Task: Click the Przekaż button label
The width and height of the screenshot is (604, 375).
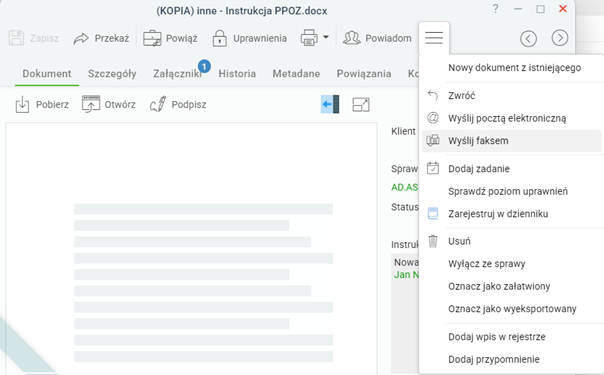Action: click(112, 38)
